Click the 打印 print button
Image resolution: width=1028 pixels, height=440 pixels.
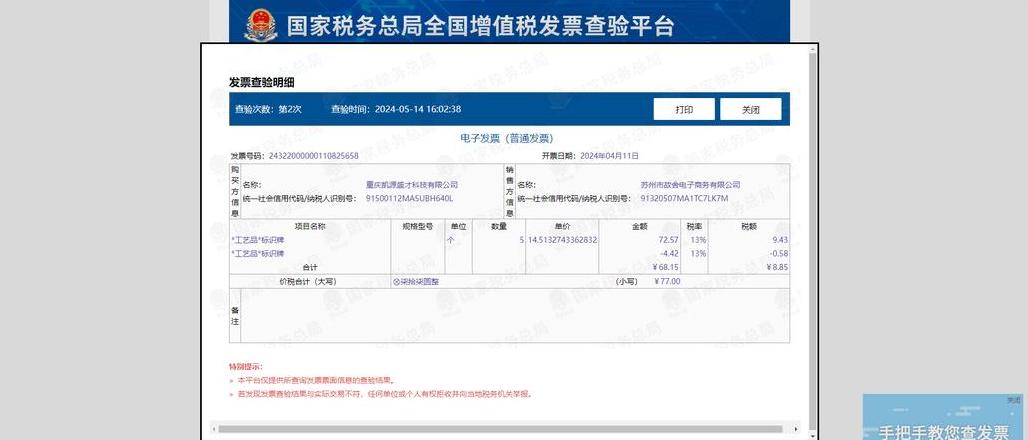[684, 110]
